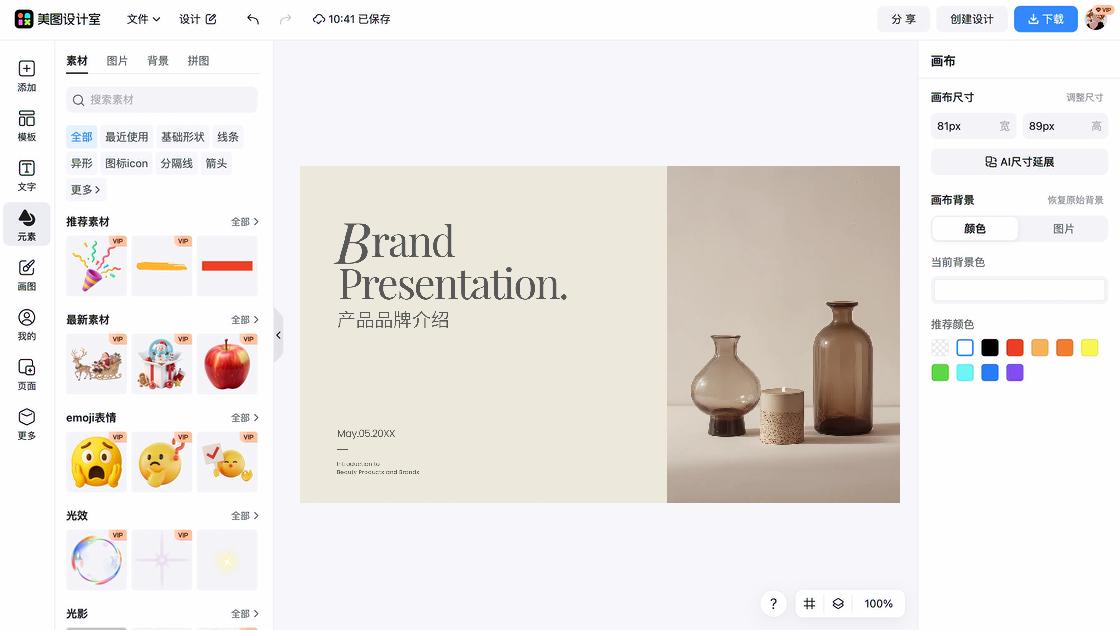Click the help question mark button
1120x630 pixels.
tap(773, 604)
